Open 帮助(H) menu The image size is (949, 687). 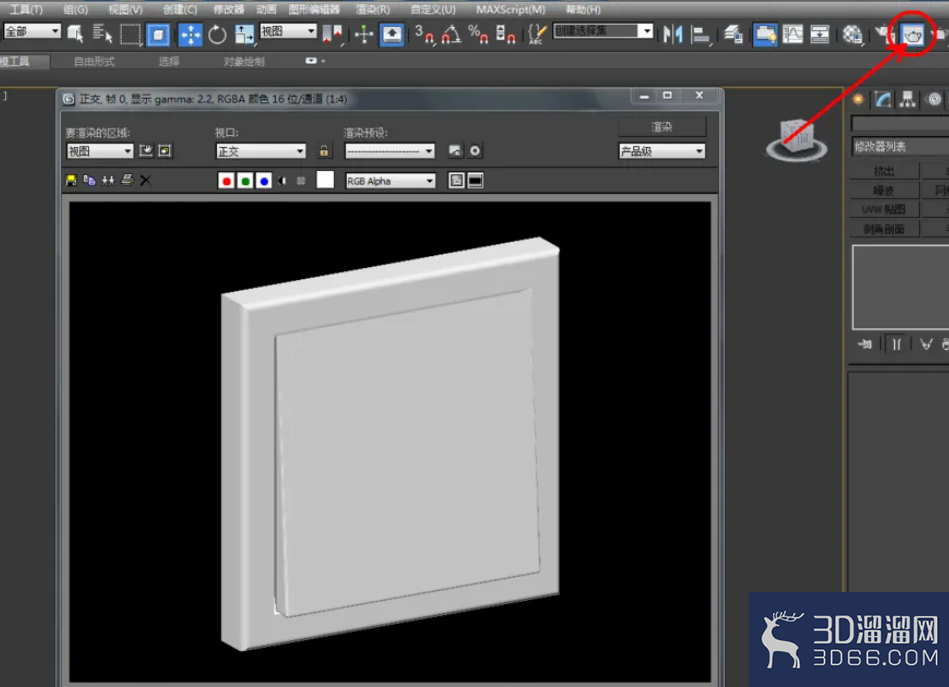(583, 10)
